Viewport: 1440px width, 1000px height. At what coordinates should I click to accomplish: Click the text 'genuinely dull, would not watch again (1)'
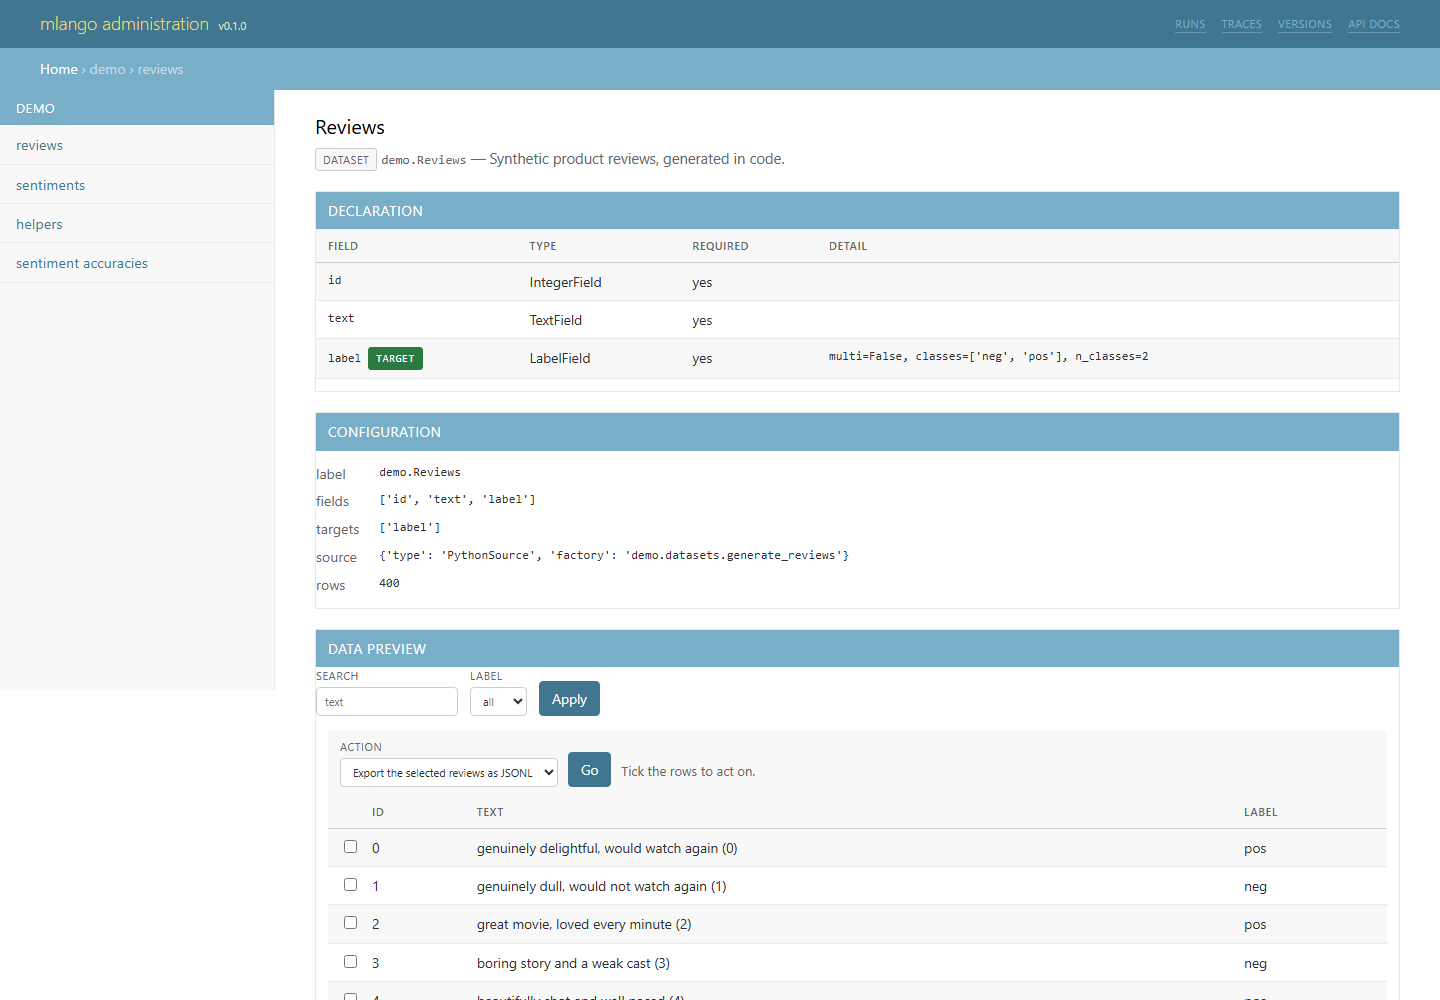(x=602, y=886)
